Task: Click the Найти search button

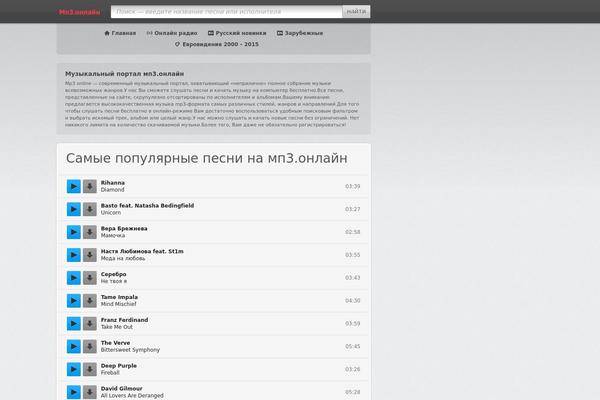Action: click(x=356, y=11)
